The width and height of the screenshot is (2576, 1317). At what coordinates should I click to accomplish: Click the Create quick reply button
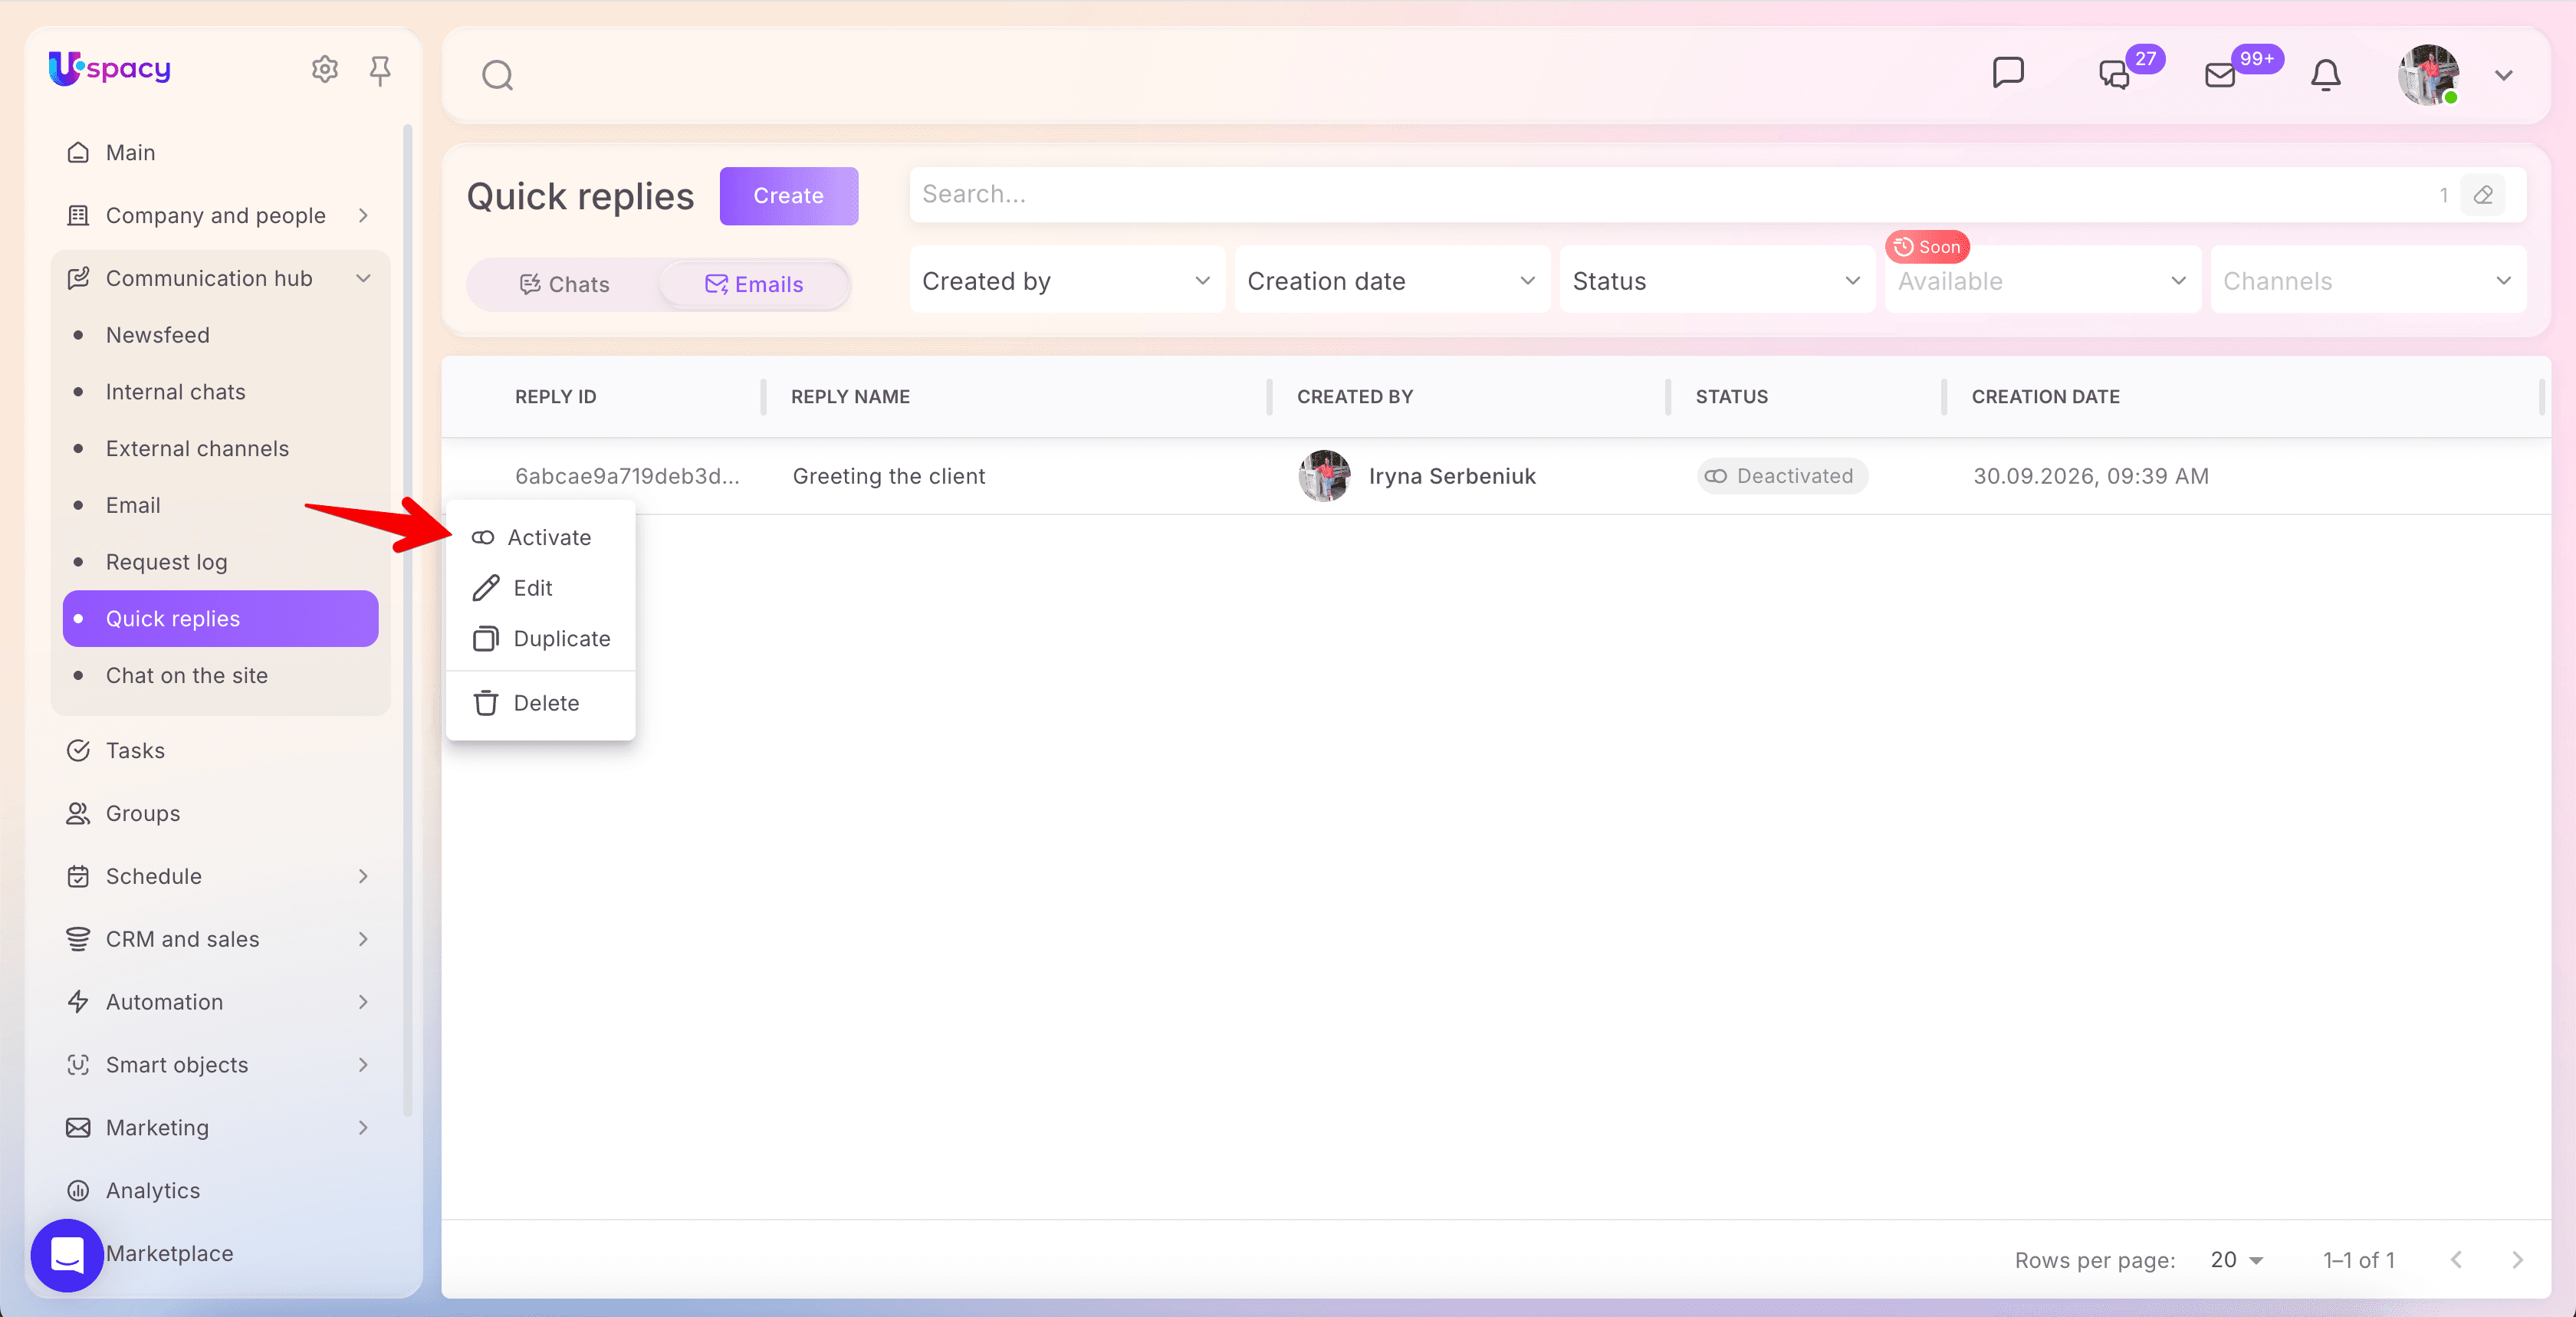[788, 196]
